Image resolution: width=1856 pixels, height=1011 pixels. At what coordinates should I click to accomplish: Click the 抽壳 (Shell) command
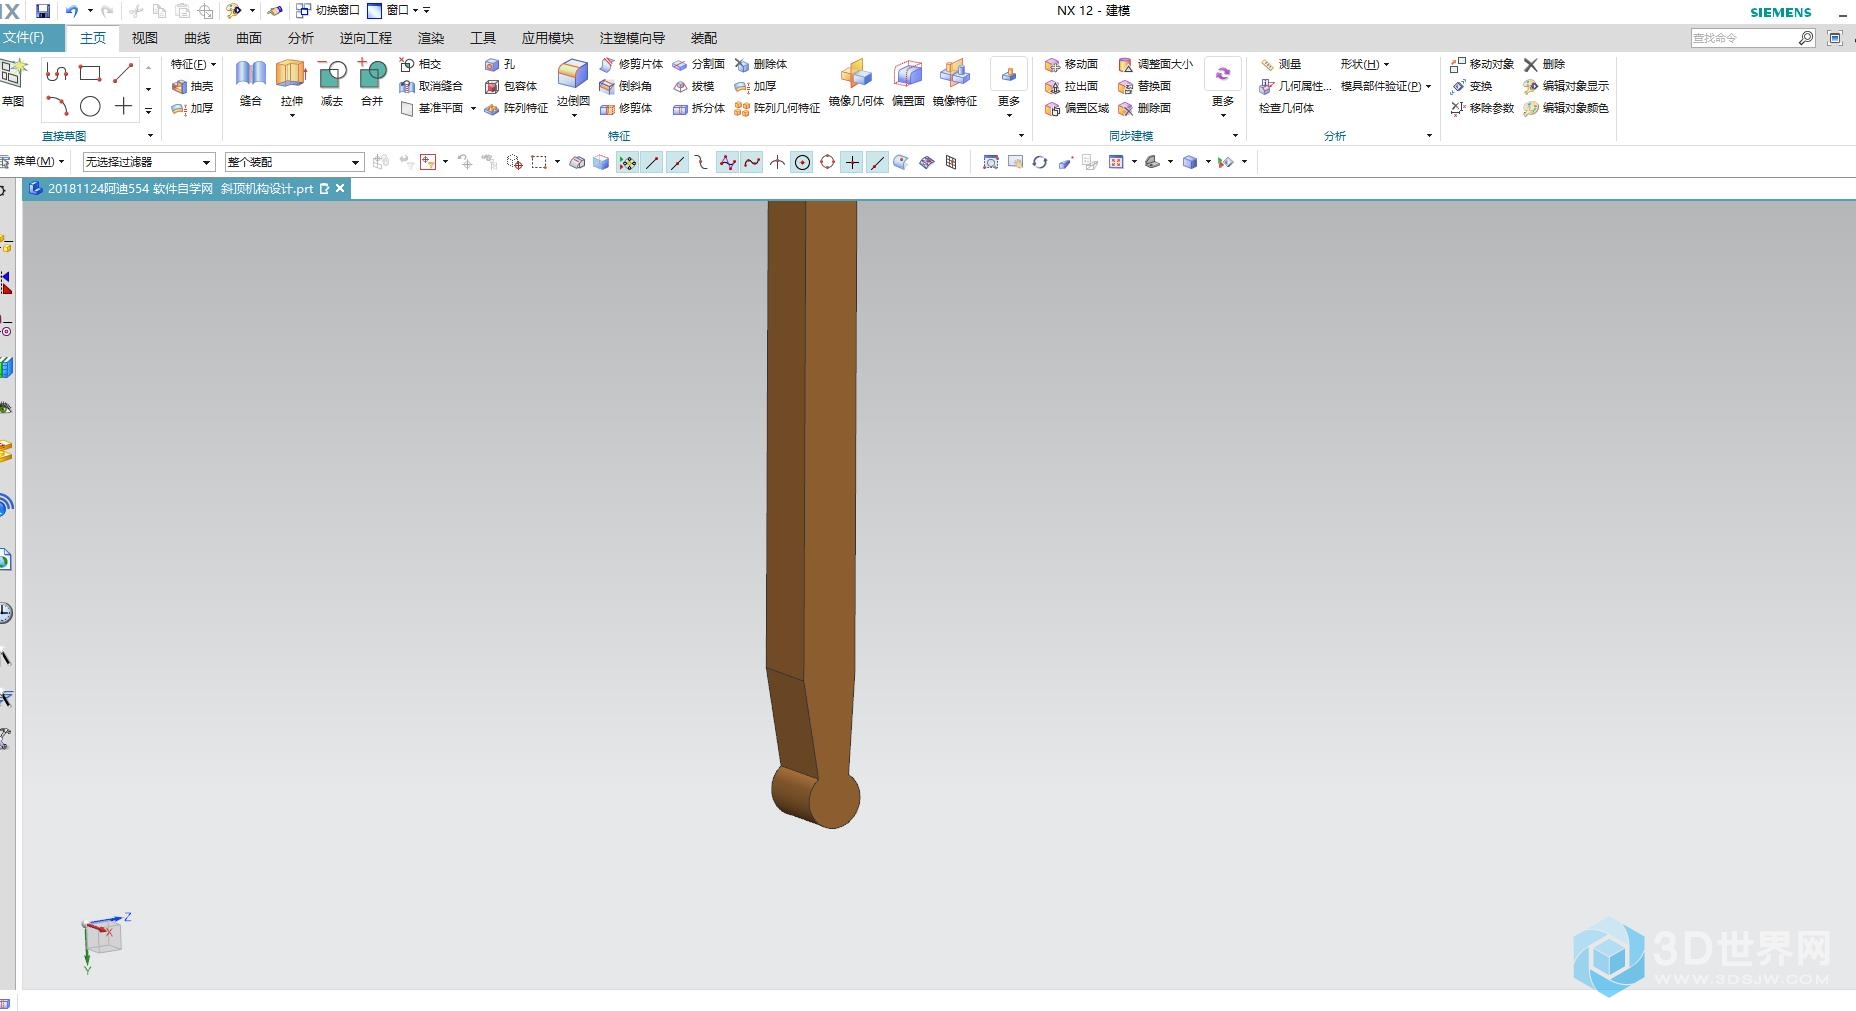(x=193, y=86)
